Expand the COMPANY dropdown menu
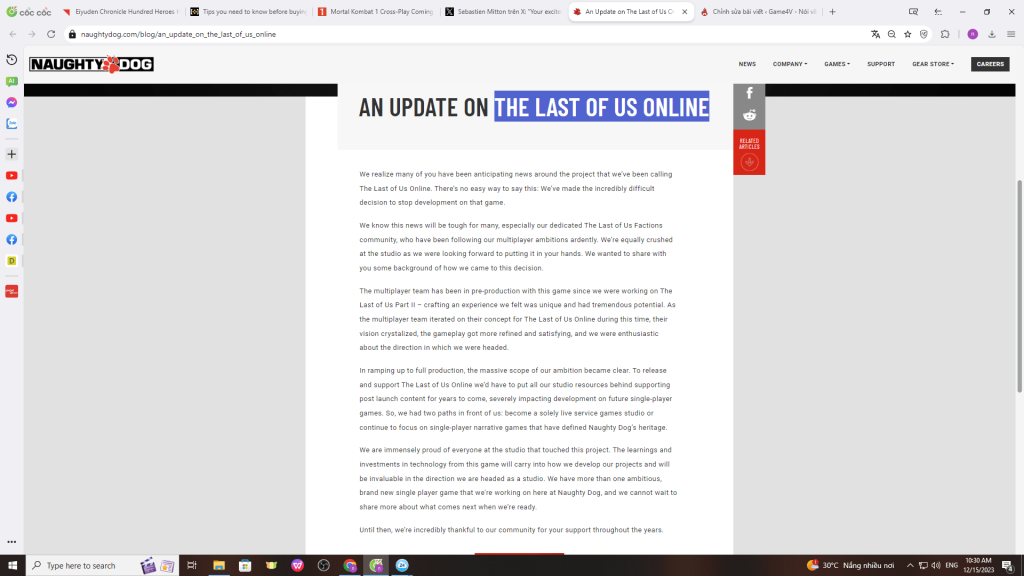This screenshot has height=576, width=1024. coord(789,63)
